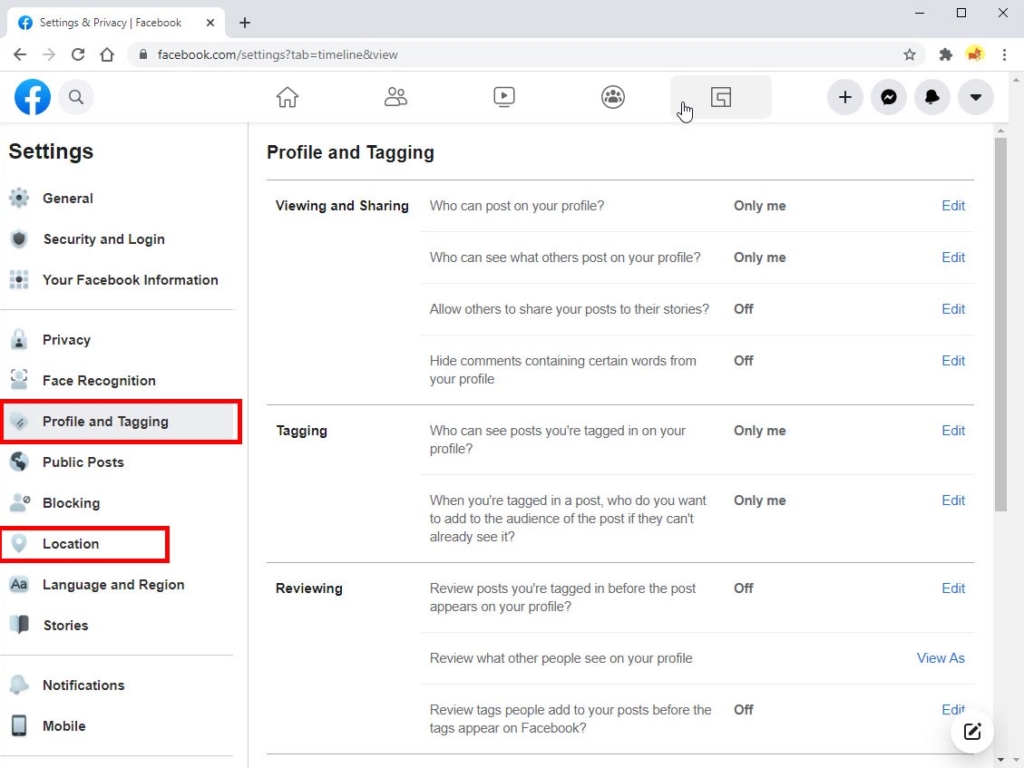Open the Watch video icon
1024x768 pixels.
504,97
